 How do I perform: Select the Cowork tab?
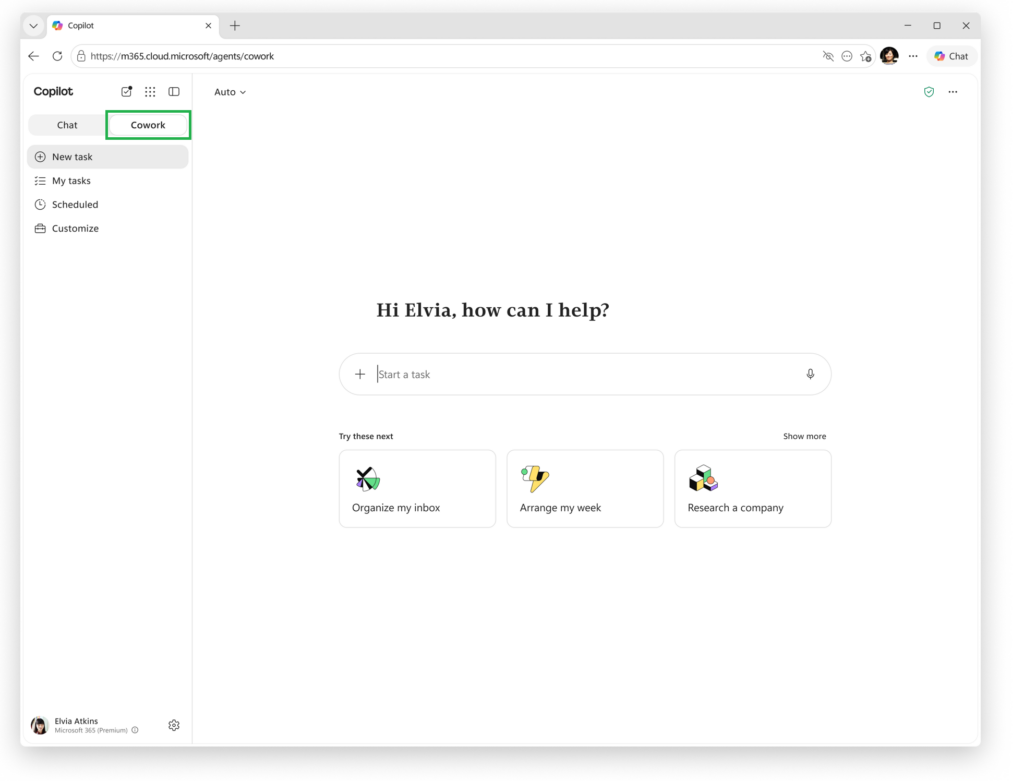point(148,125)
